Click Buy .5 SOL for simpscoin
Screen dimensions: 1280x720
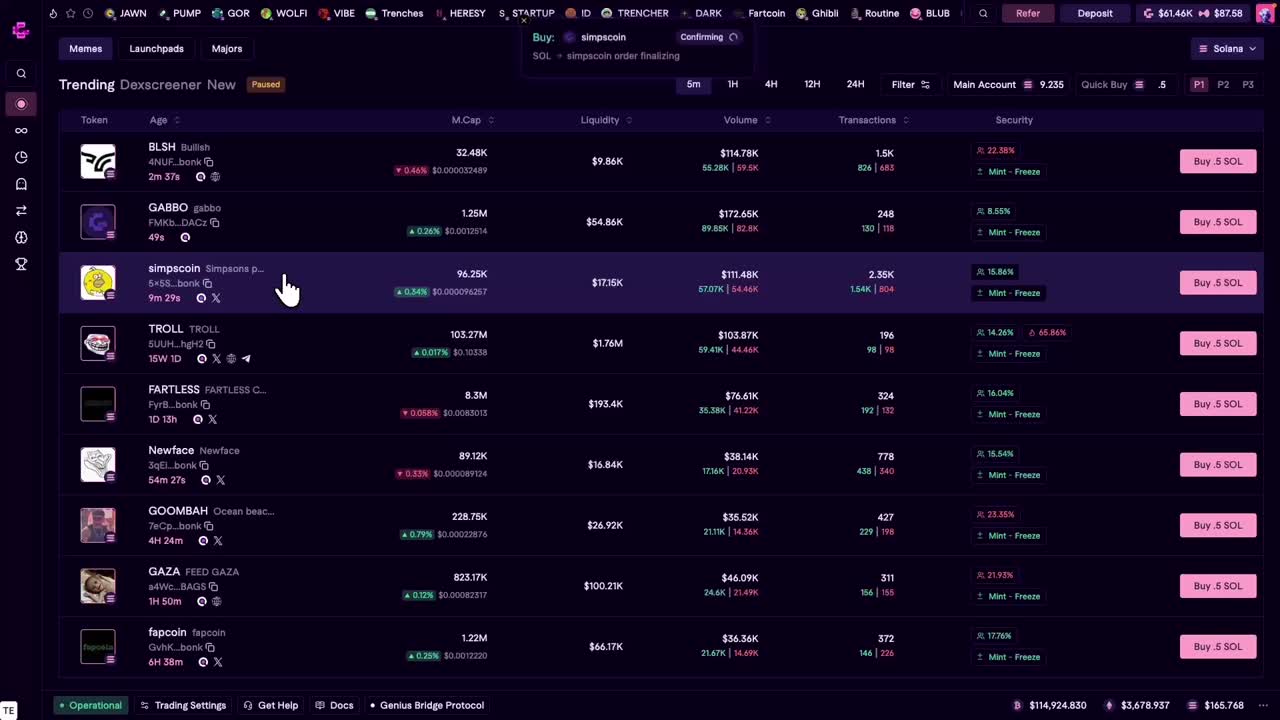(x=1218, y=282)
